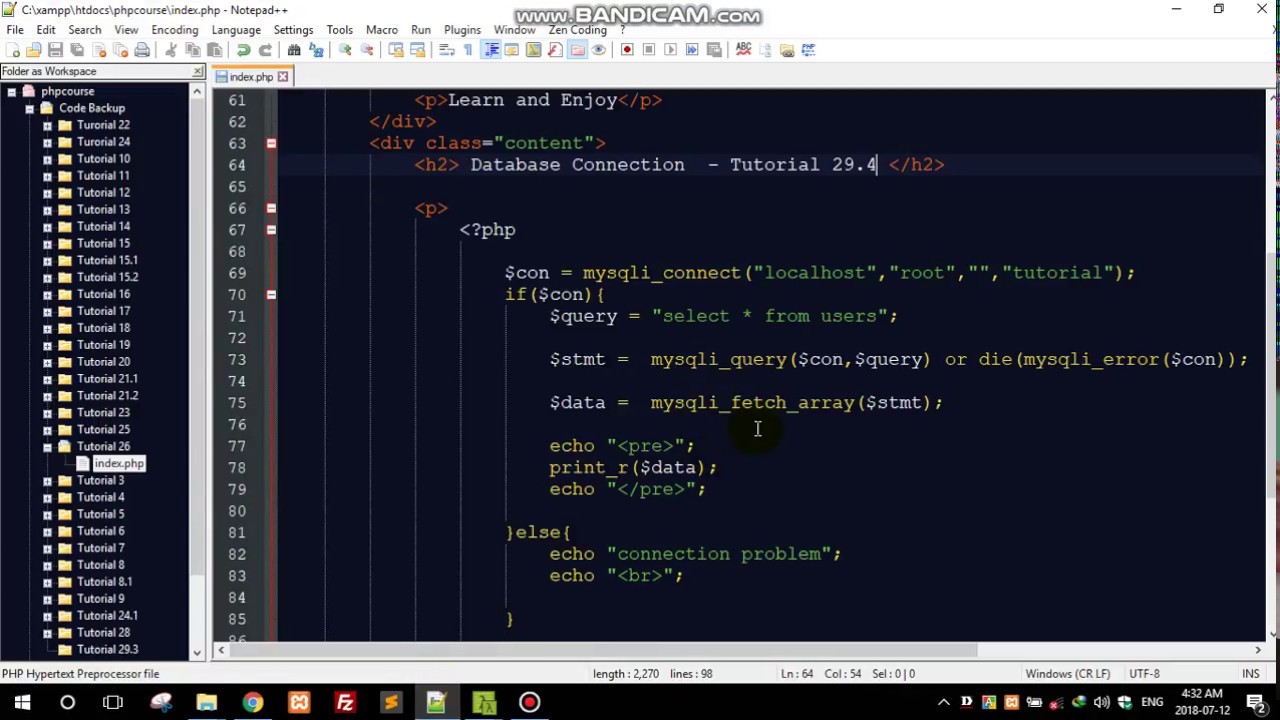This screenshot has width=1280, height=720.
Task: Open the Encoding menu
Action: [174, 30]
